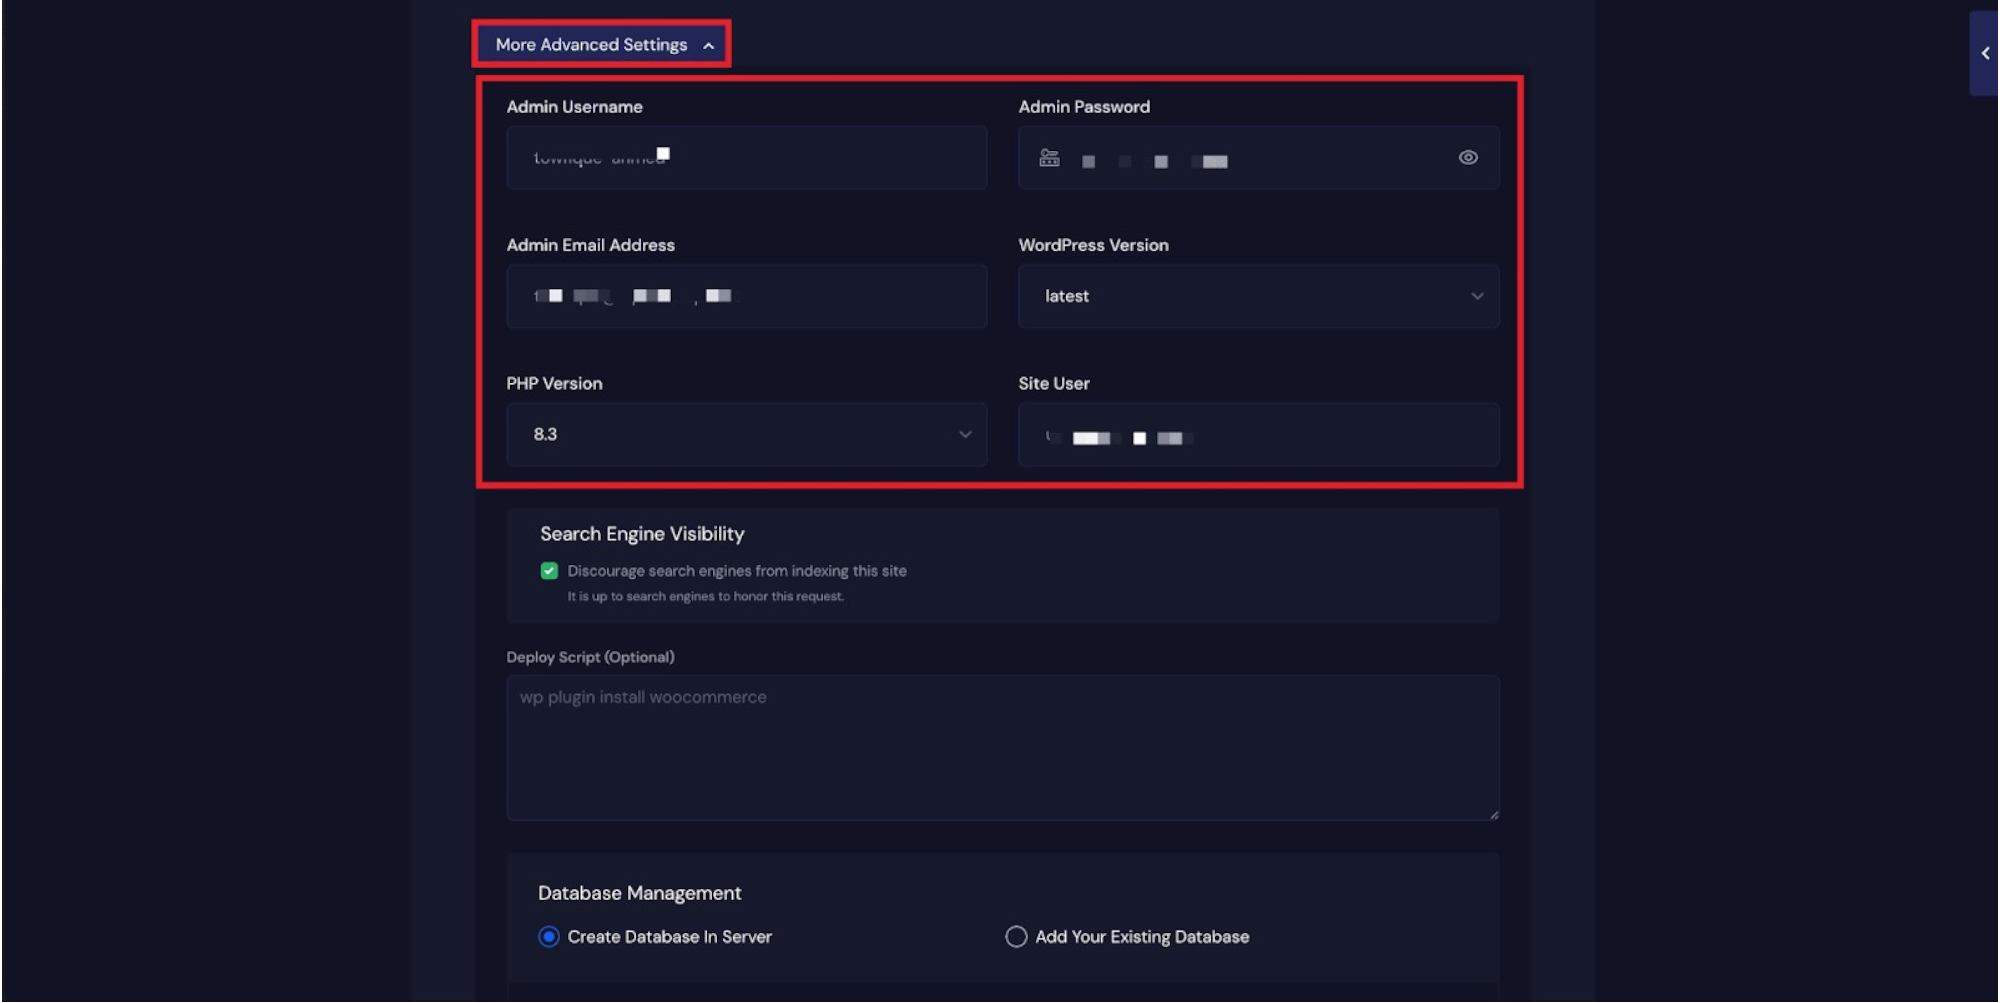The width and height of the screenshot is (2000, 1003).
Task: Collapse the More Advanced Settings section
Action: 709,45
